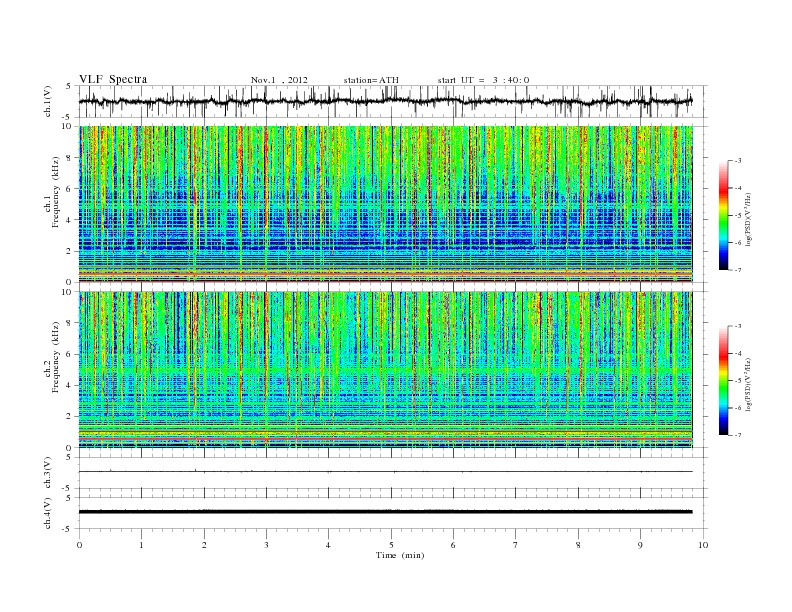The image size is (792, 612).
Task: Click the "4" frequency tick on the ch.2 axis
Action: 70,385
